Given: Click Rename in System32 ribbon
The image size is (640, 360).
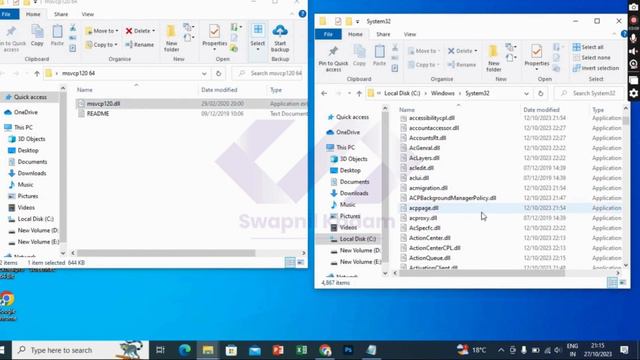Looking at the screenshot, I should tap(462, 64).
